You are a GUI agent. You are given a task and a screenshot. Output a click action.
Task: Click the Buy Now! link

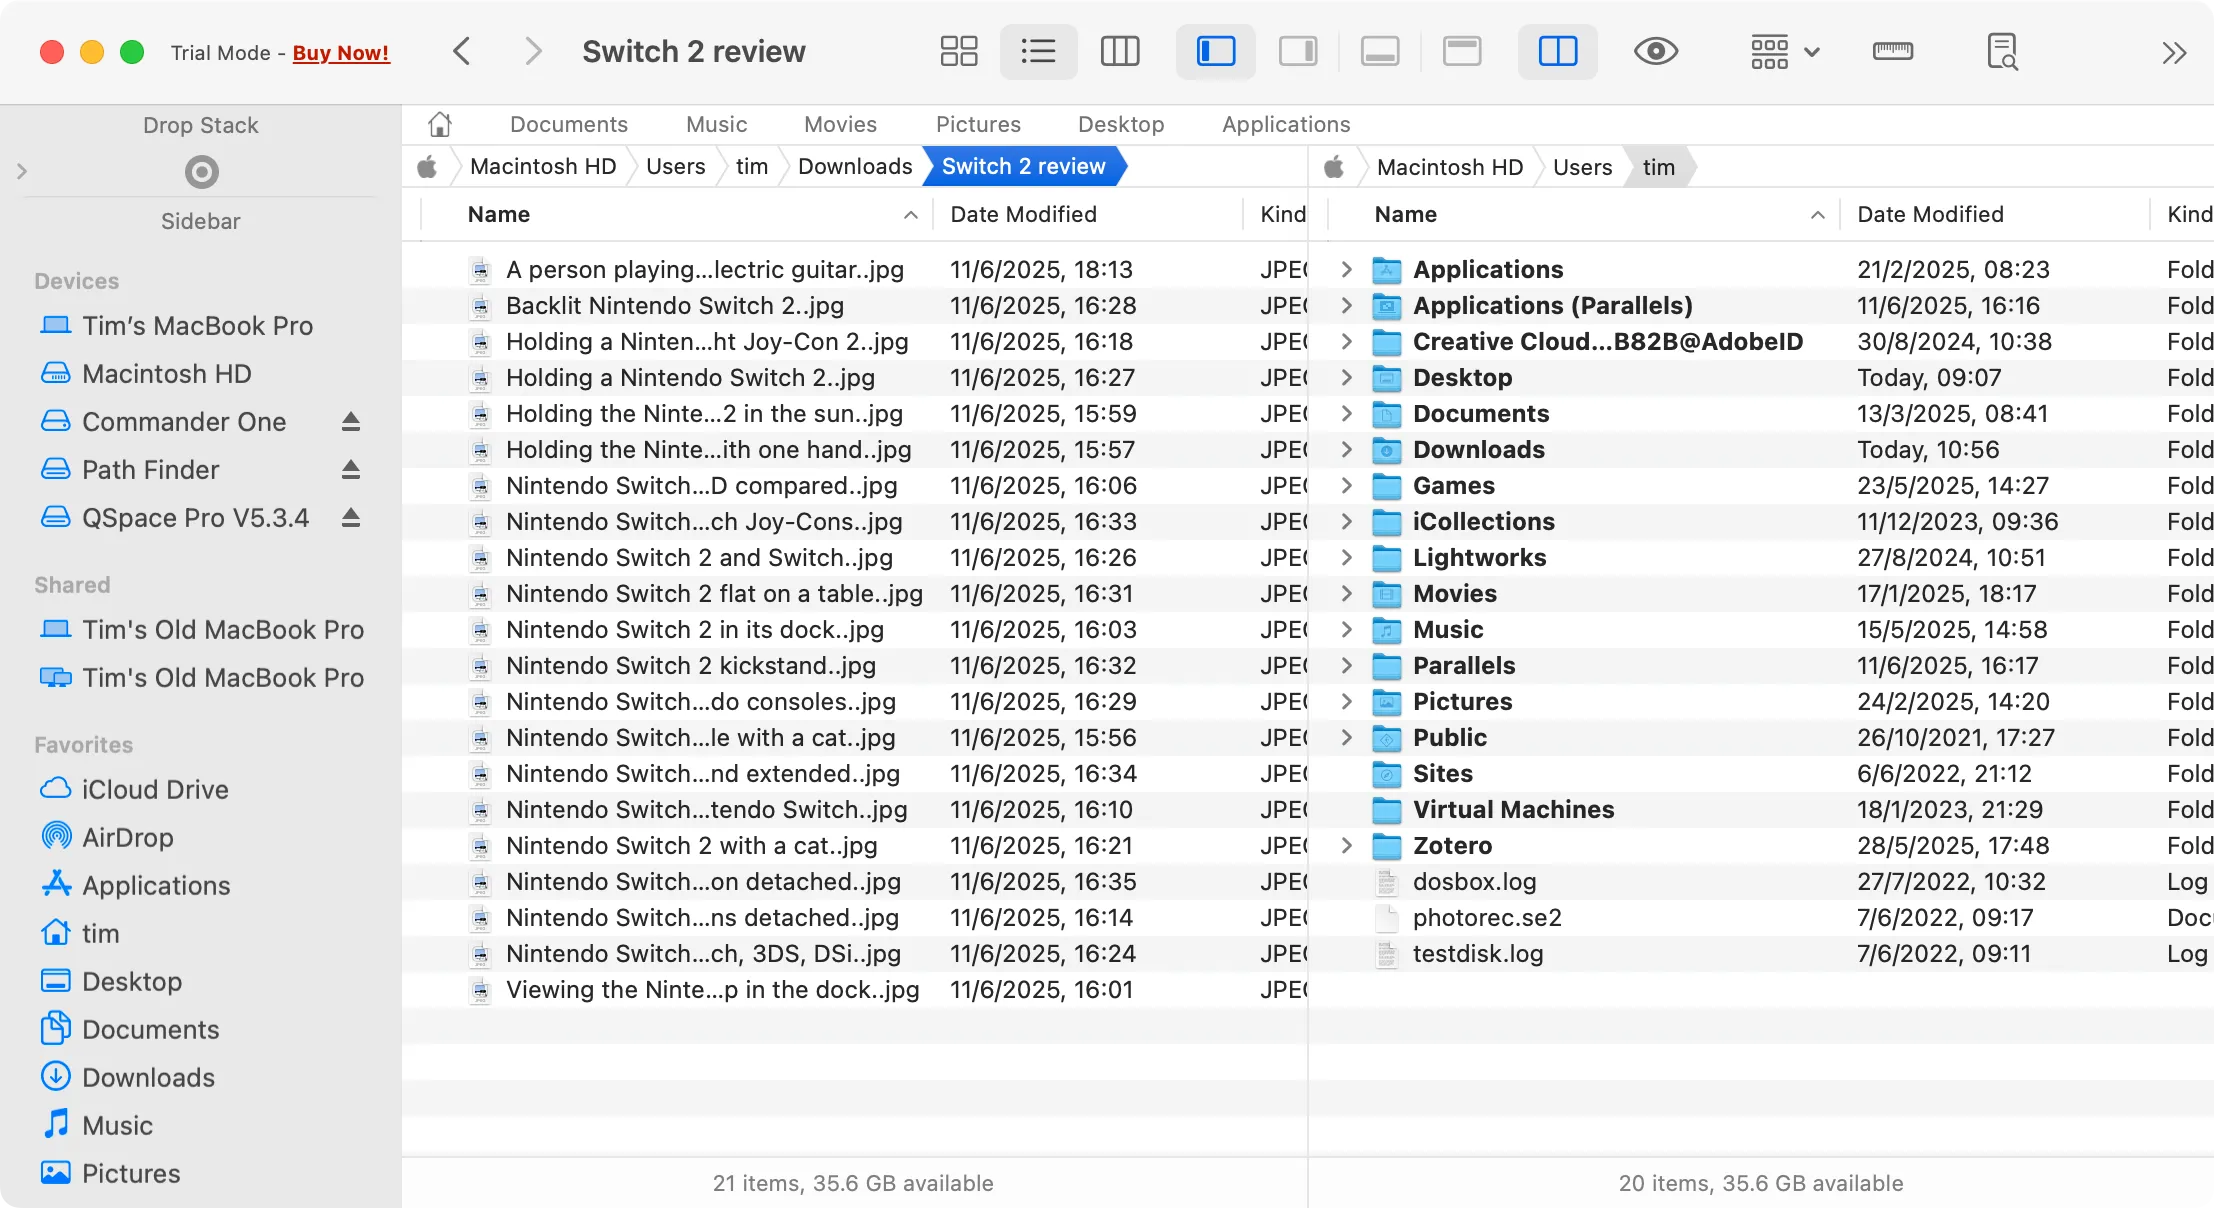pyautogui.click(x=340, y=52)
